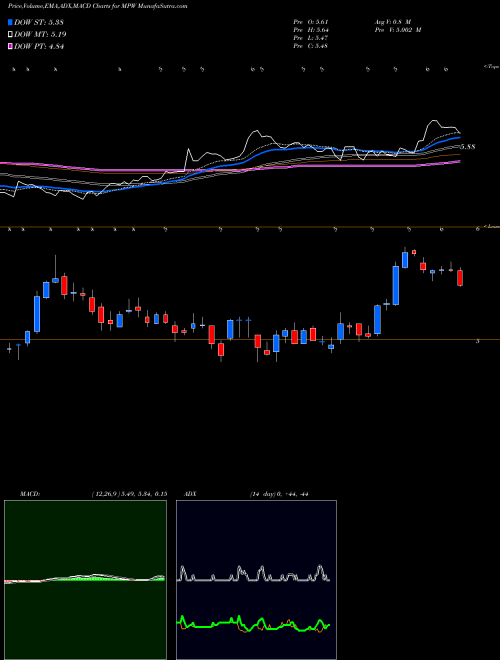Screen dimensions: 500x660
Task: Click the 'Pre C: 5.48' value
Action: tap(311, 46)
